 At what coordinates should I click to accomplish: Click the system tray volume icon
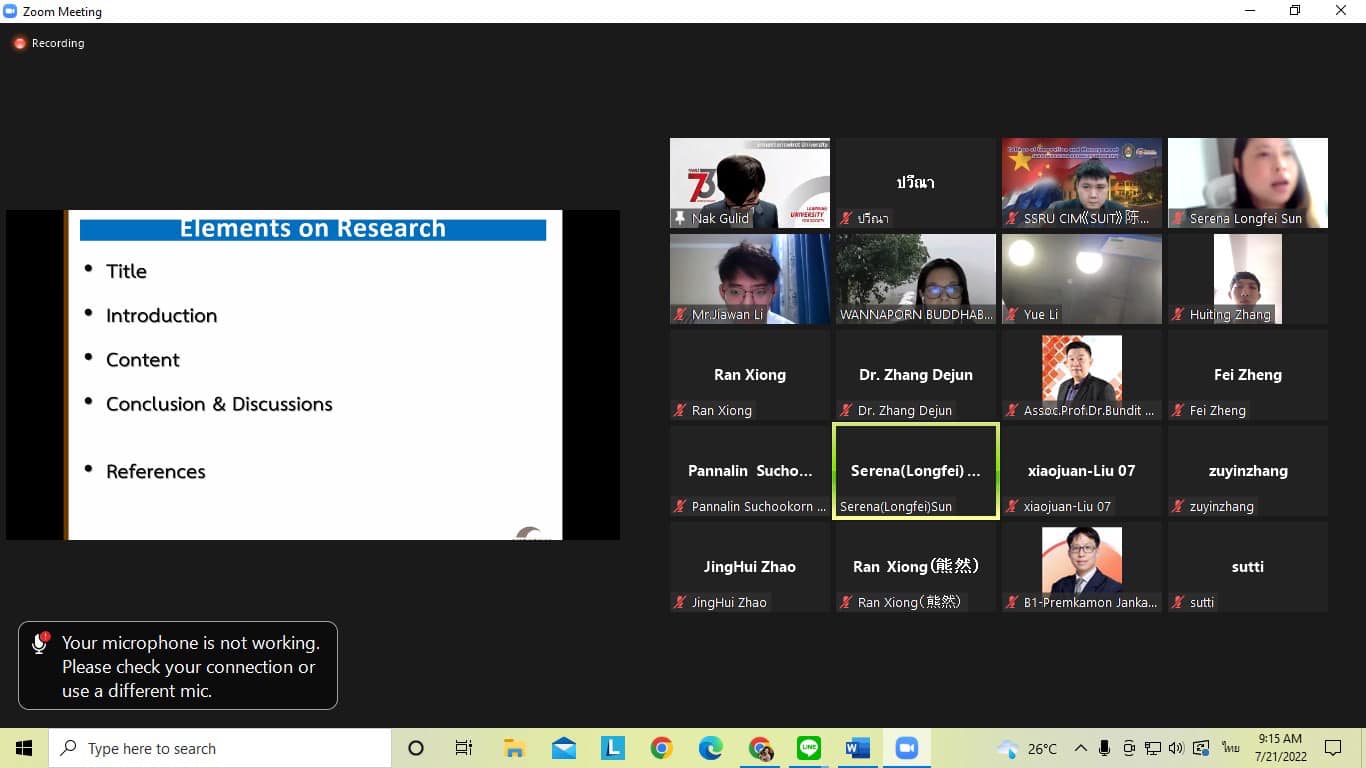[1176, 748]
